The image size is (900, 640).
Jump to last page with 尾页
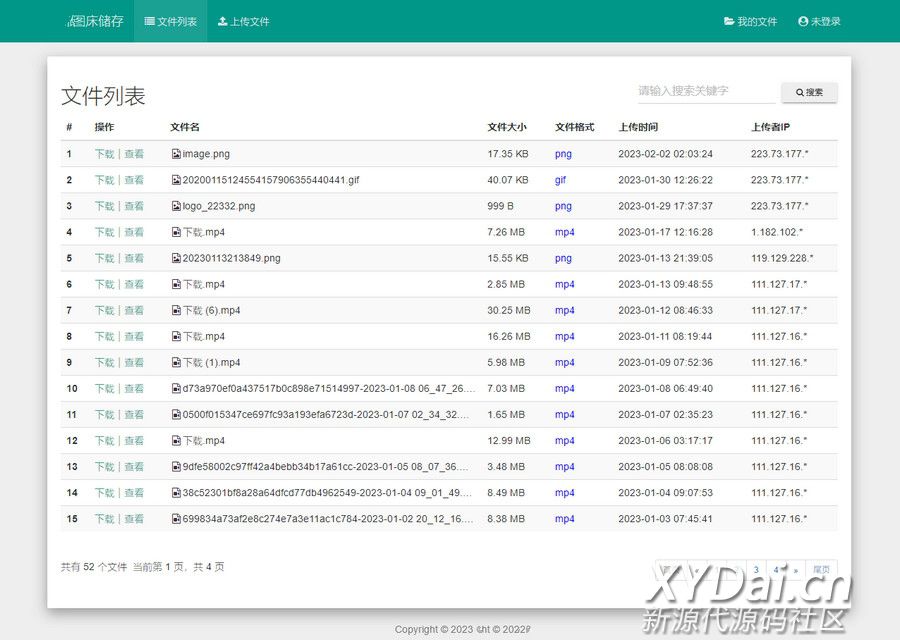821,569
